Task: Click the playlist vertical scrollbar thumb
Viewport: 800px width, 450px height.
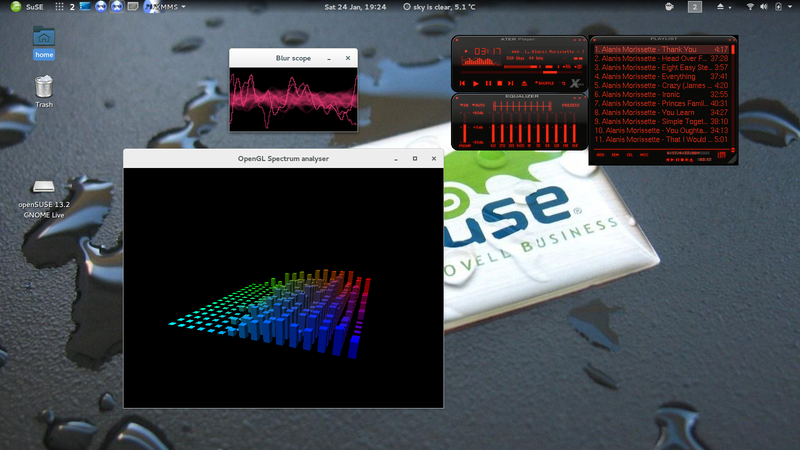Action: [x=733, y=49]
